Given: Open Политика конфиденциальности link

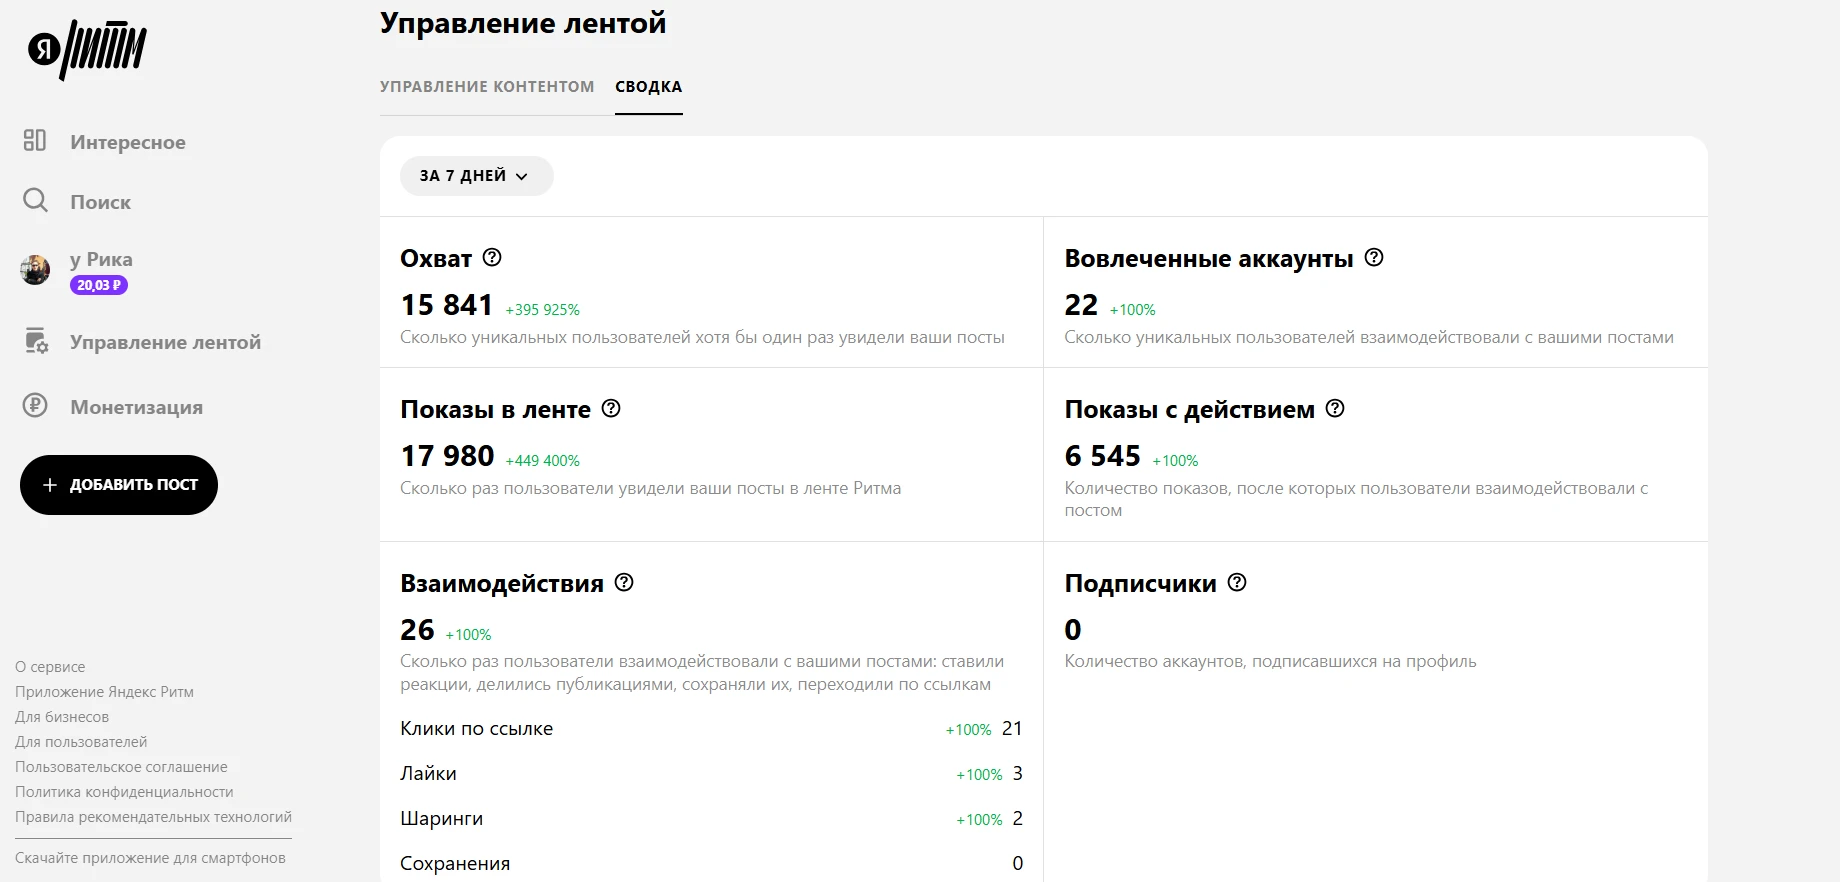Looking at the screenshot, I should pyautogui.click(x=124, y=792).
